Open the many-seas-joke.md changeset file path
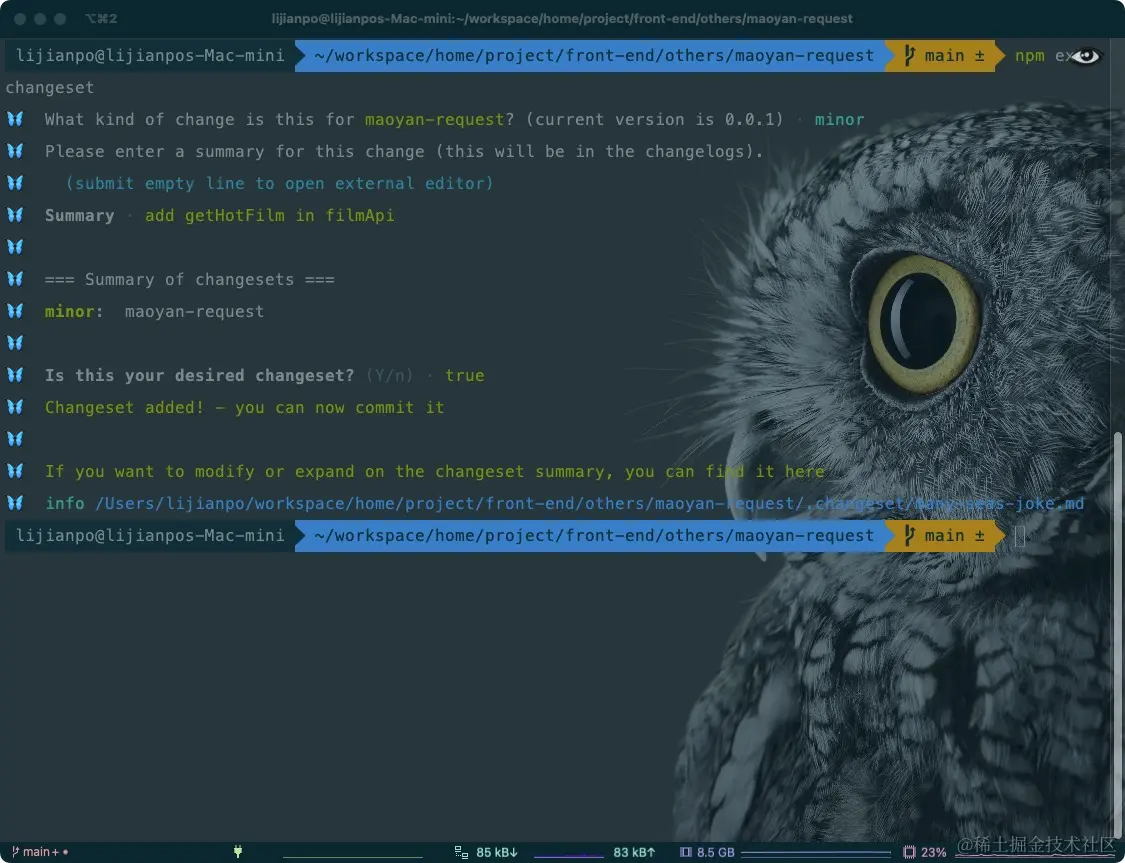1125x863 pixels. [589, 504]
